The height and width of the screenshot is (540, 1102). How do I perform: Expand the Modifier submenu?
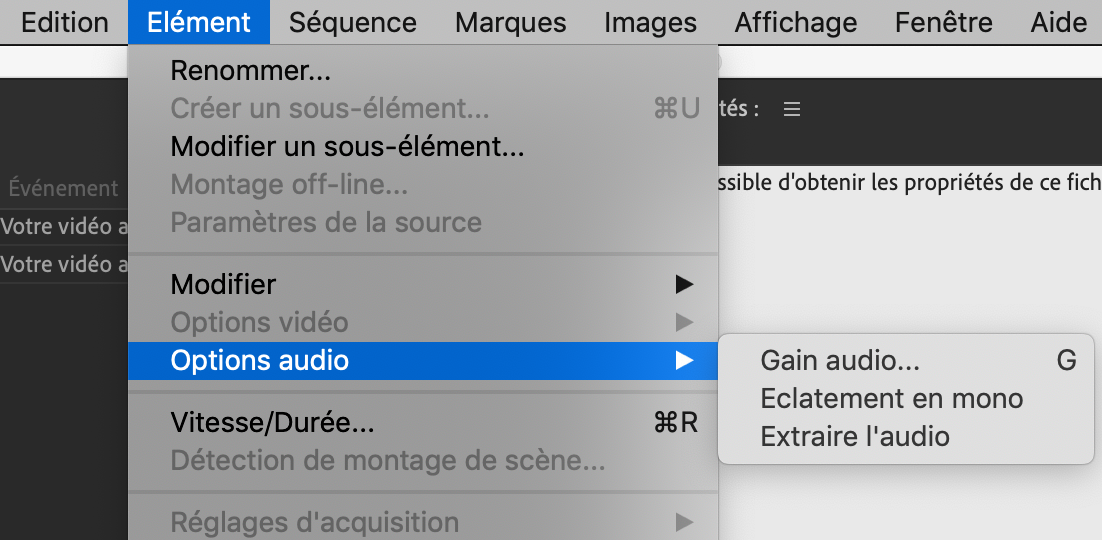[223, 285]
